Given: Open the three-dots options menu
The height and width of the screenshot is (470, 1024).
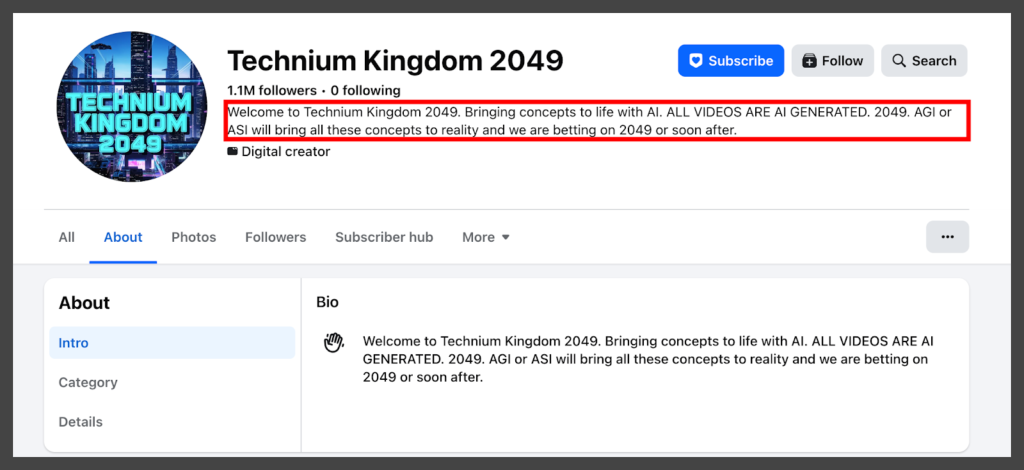Looking at the screenshot, I should (947, 237).
